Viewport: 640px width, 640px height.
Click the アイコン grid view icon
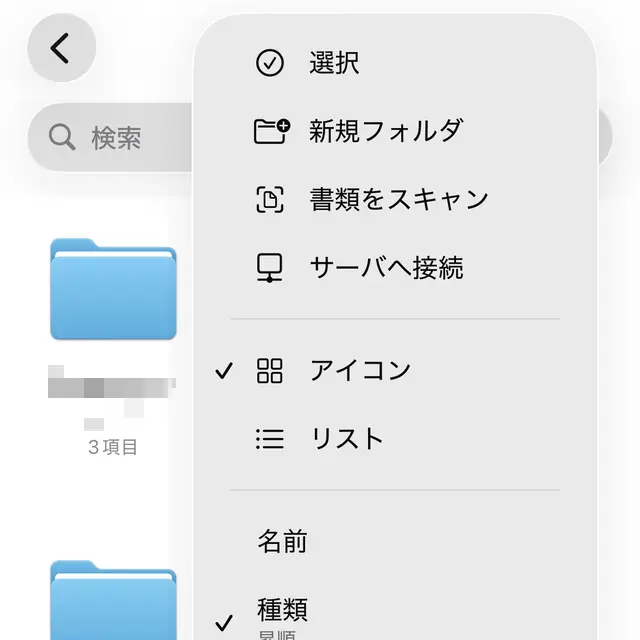click(270, 371)
